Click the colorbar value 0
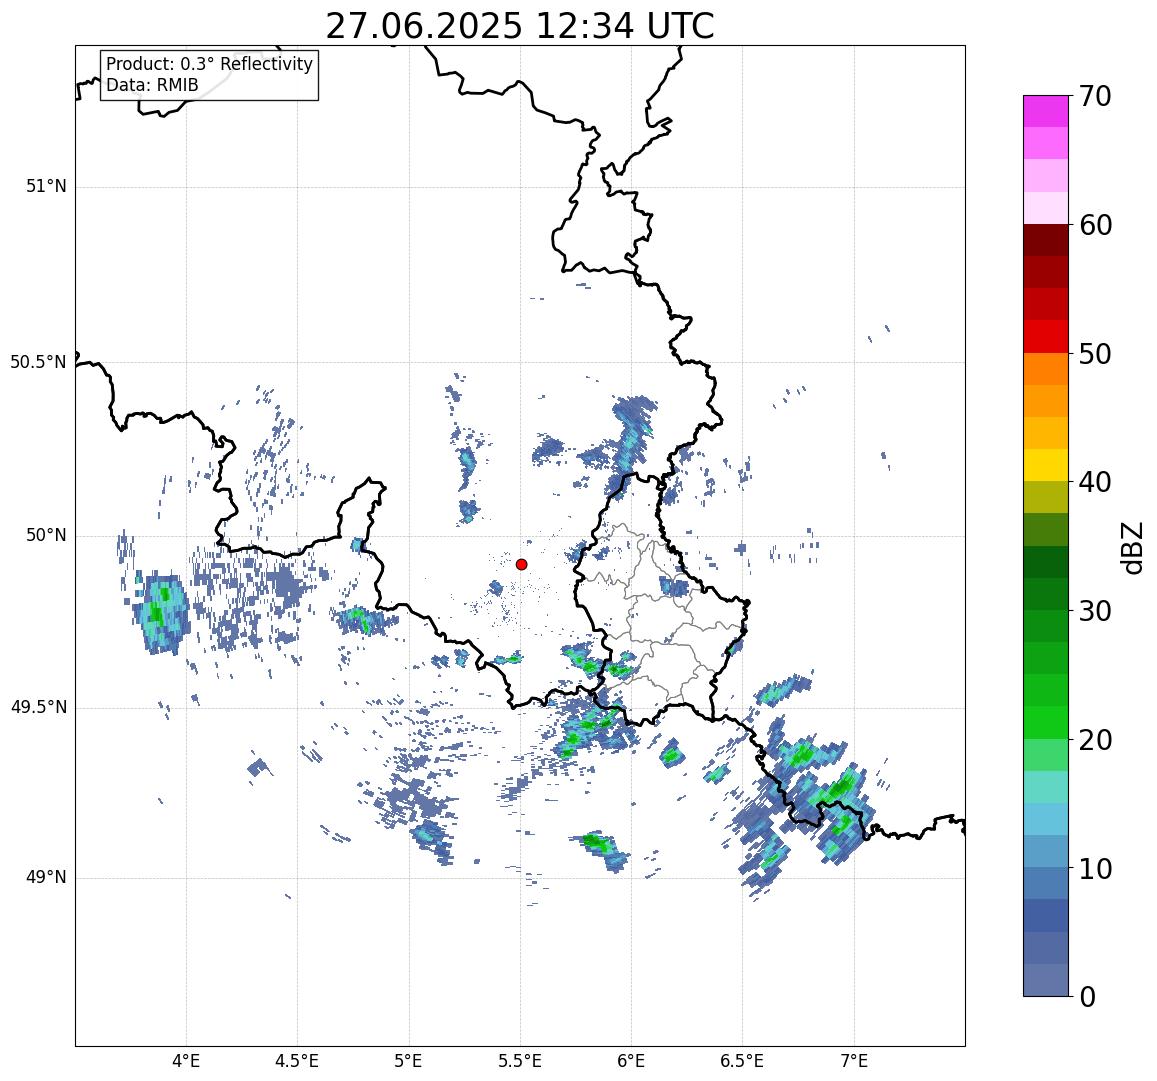This screenshot has height=1081, width=1157. (x=1088, y=998)
